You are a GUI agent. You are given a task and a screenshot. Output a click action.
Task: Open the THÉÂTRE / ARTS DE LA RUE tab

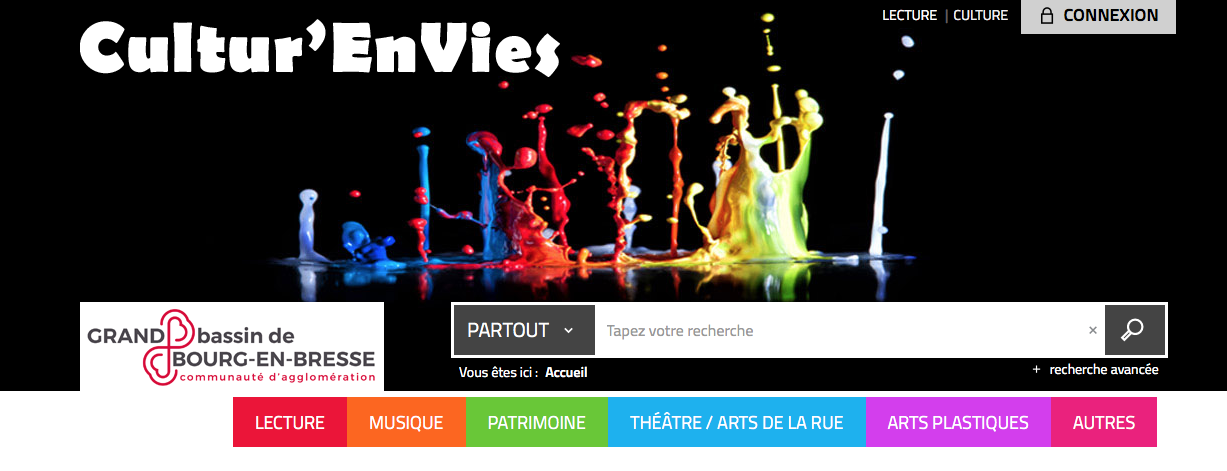pyautogui.click(x=736, y=422)
